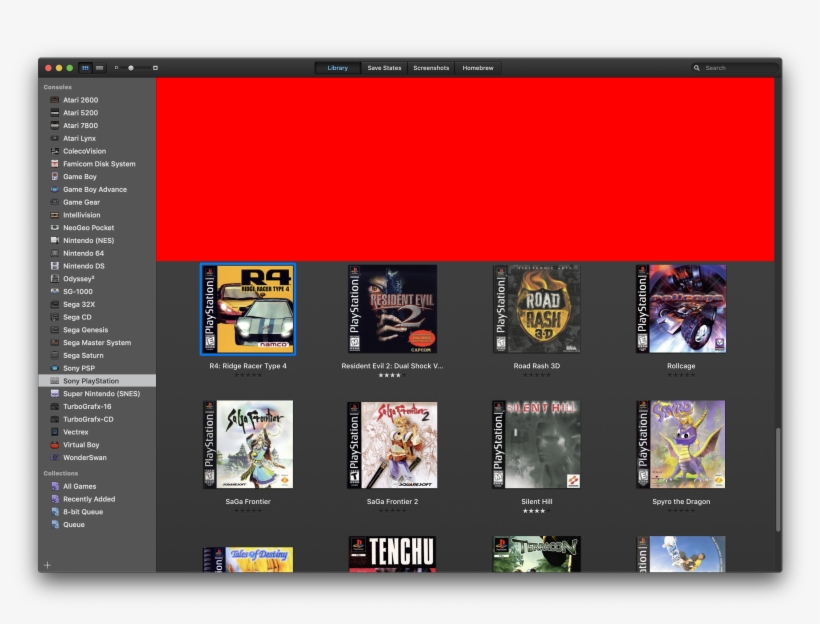Select the Tales of Destiny cover
Viewport: 820px width, 624px height.
pyautogui.click(x=248, y=560)
